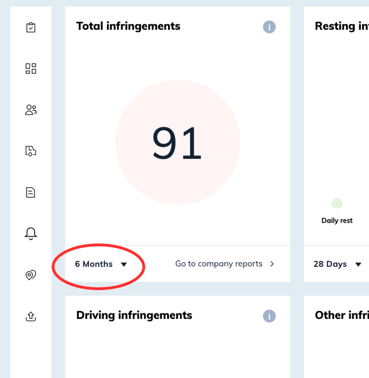Open the 28 Days period dropdown

[x=337, y=264]
